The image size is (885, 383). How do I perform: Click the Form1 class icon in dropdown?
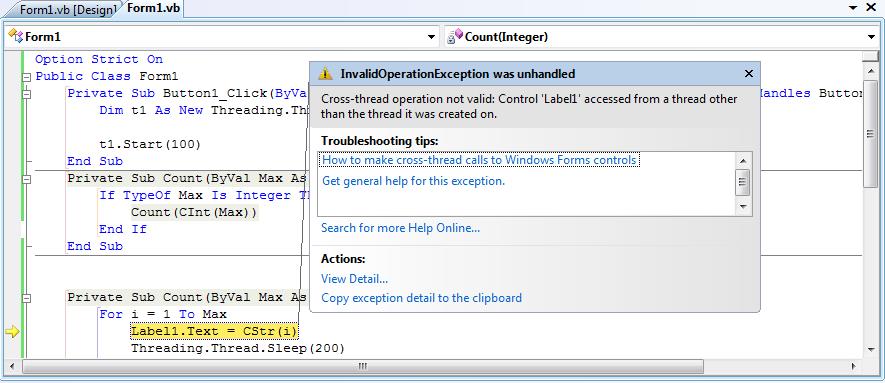(15, 37)
